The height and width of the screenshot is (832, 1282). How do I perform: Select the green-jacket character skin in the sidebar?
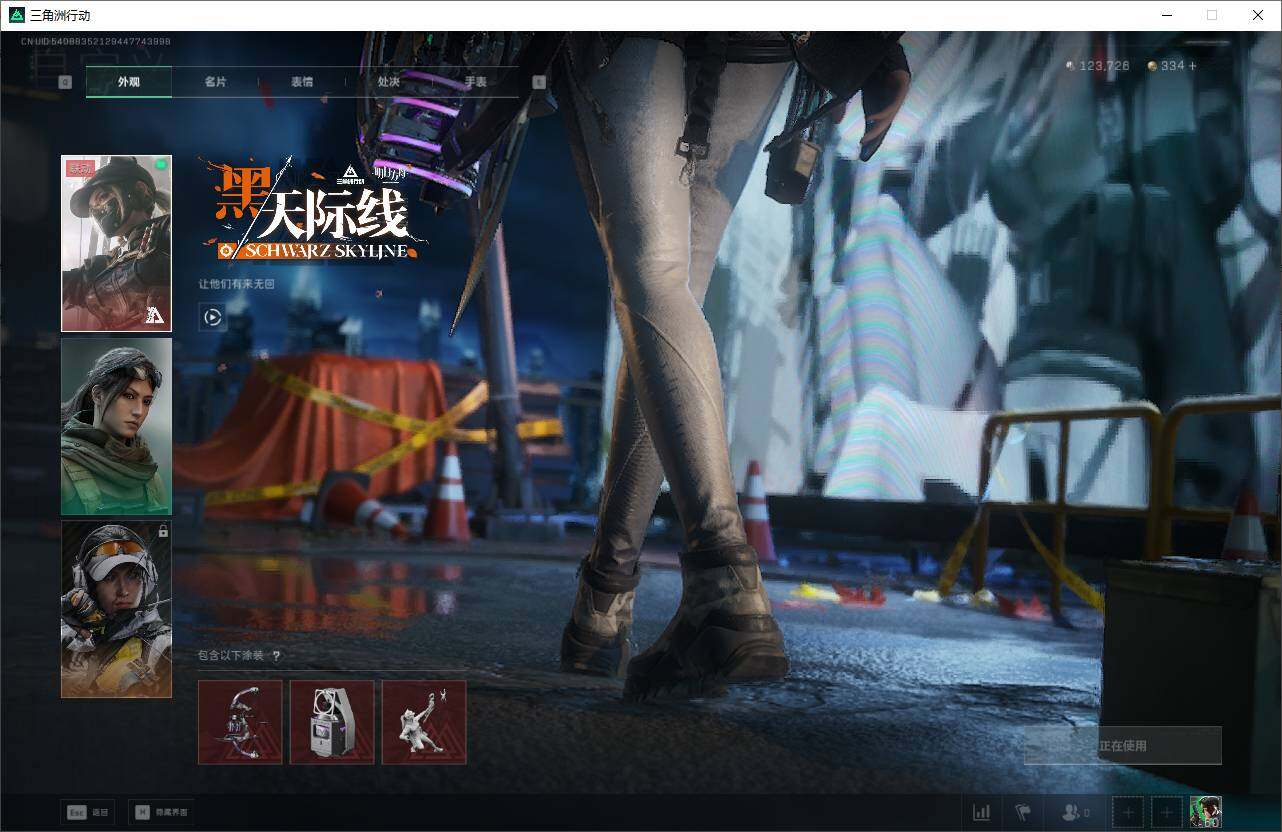116,426
